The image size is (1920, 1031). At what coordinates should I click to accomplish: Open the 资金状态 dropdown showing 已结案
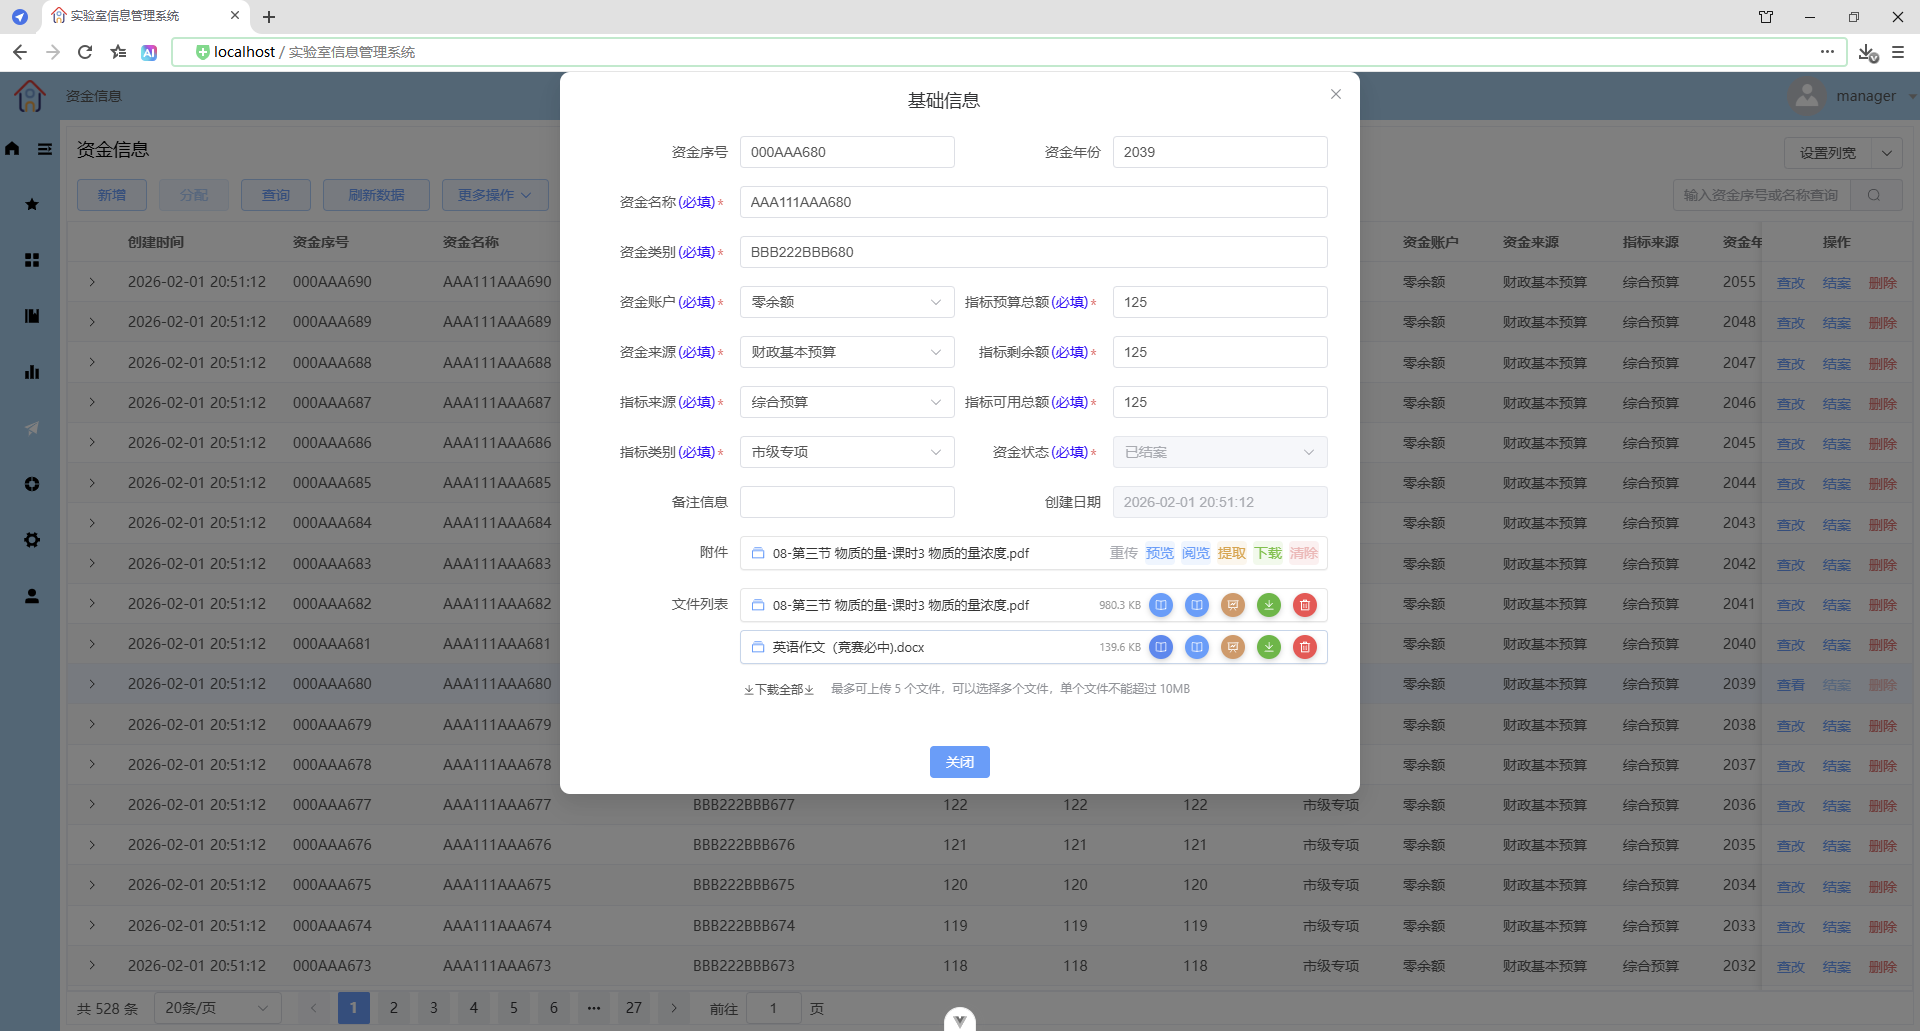pyautogui.click(x=1220, y=452)
